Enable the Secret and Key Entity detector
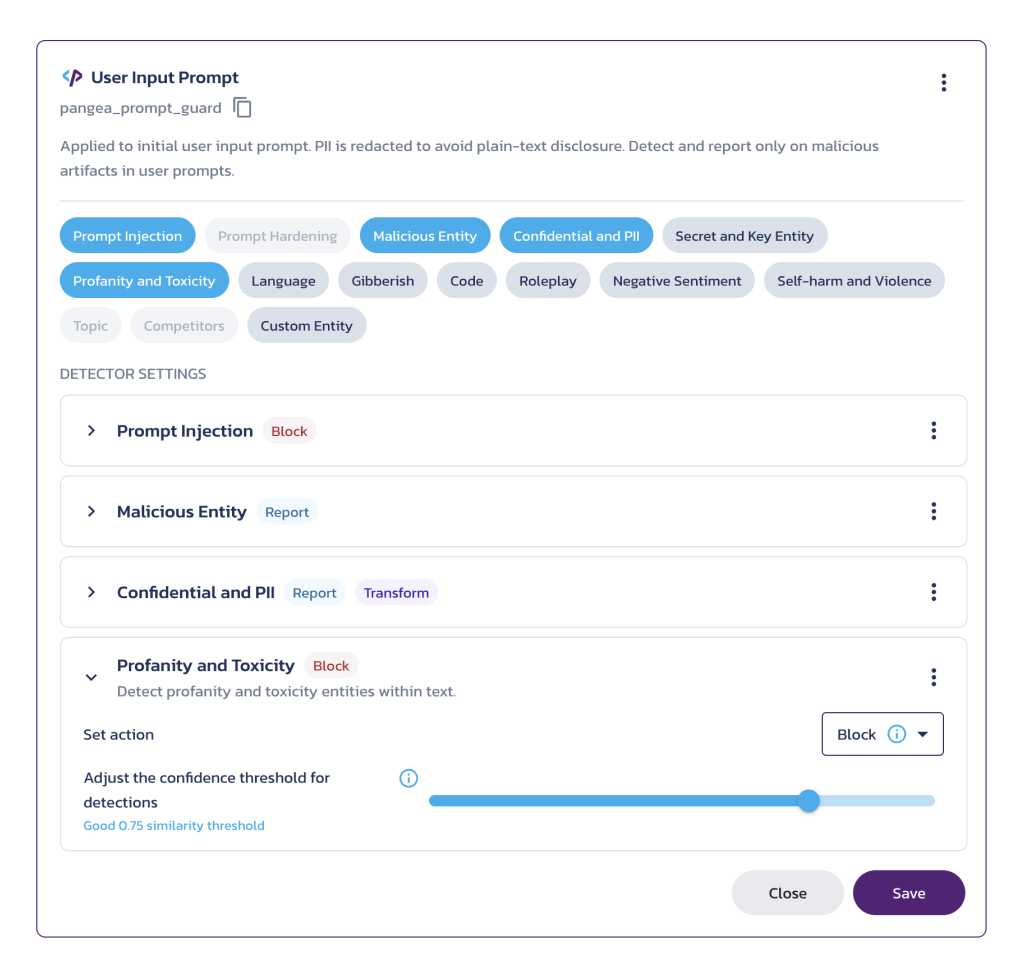 [744, 236]
